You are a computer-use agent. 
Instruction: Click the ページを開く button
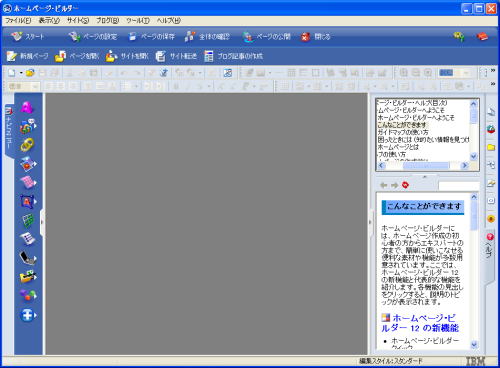tap(77, 56)
